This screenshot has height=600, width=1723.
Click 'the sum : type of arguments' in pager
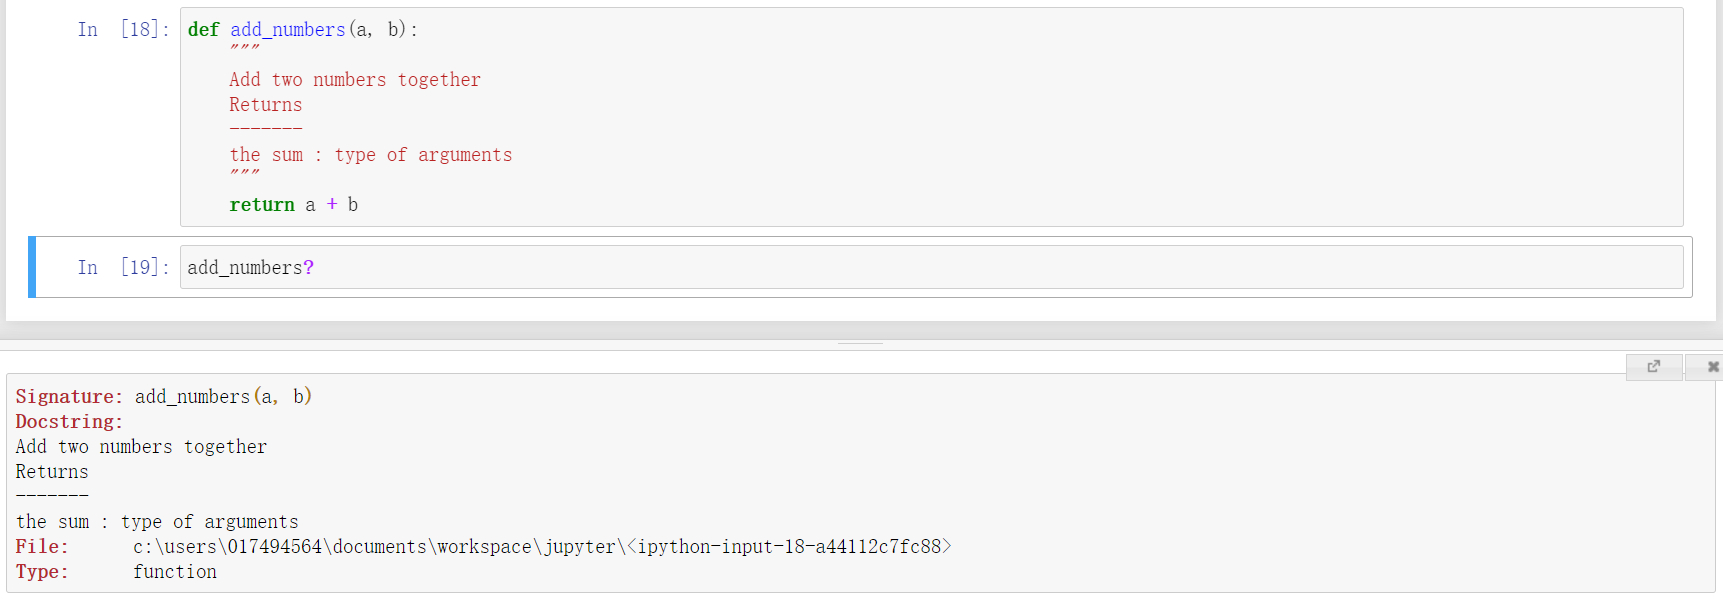pos(157,522)
